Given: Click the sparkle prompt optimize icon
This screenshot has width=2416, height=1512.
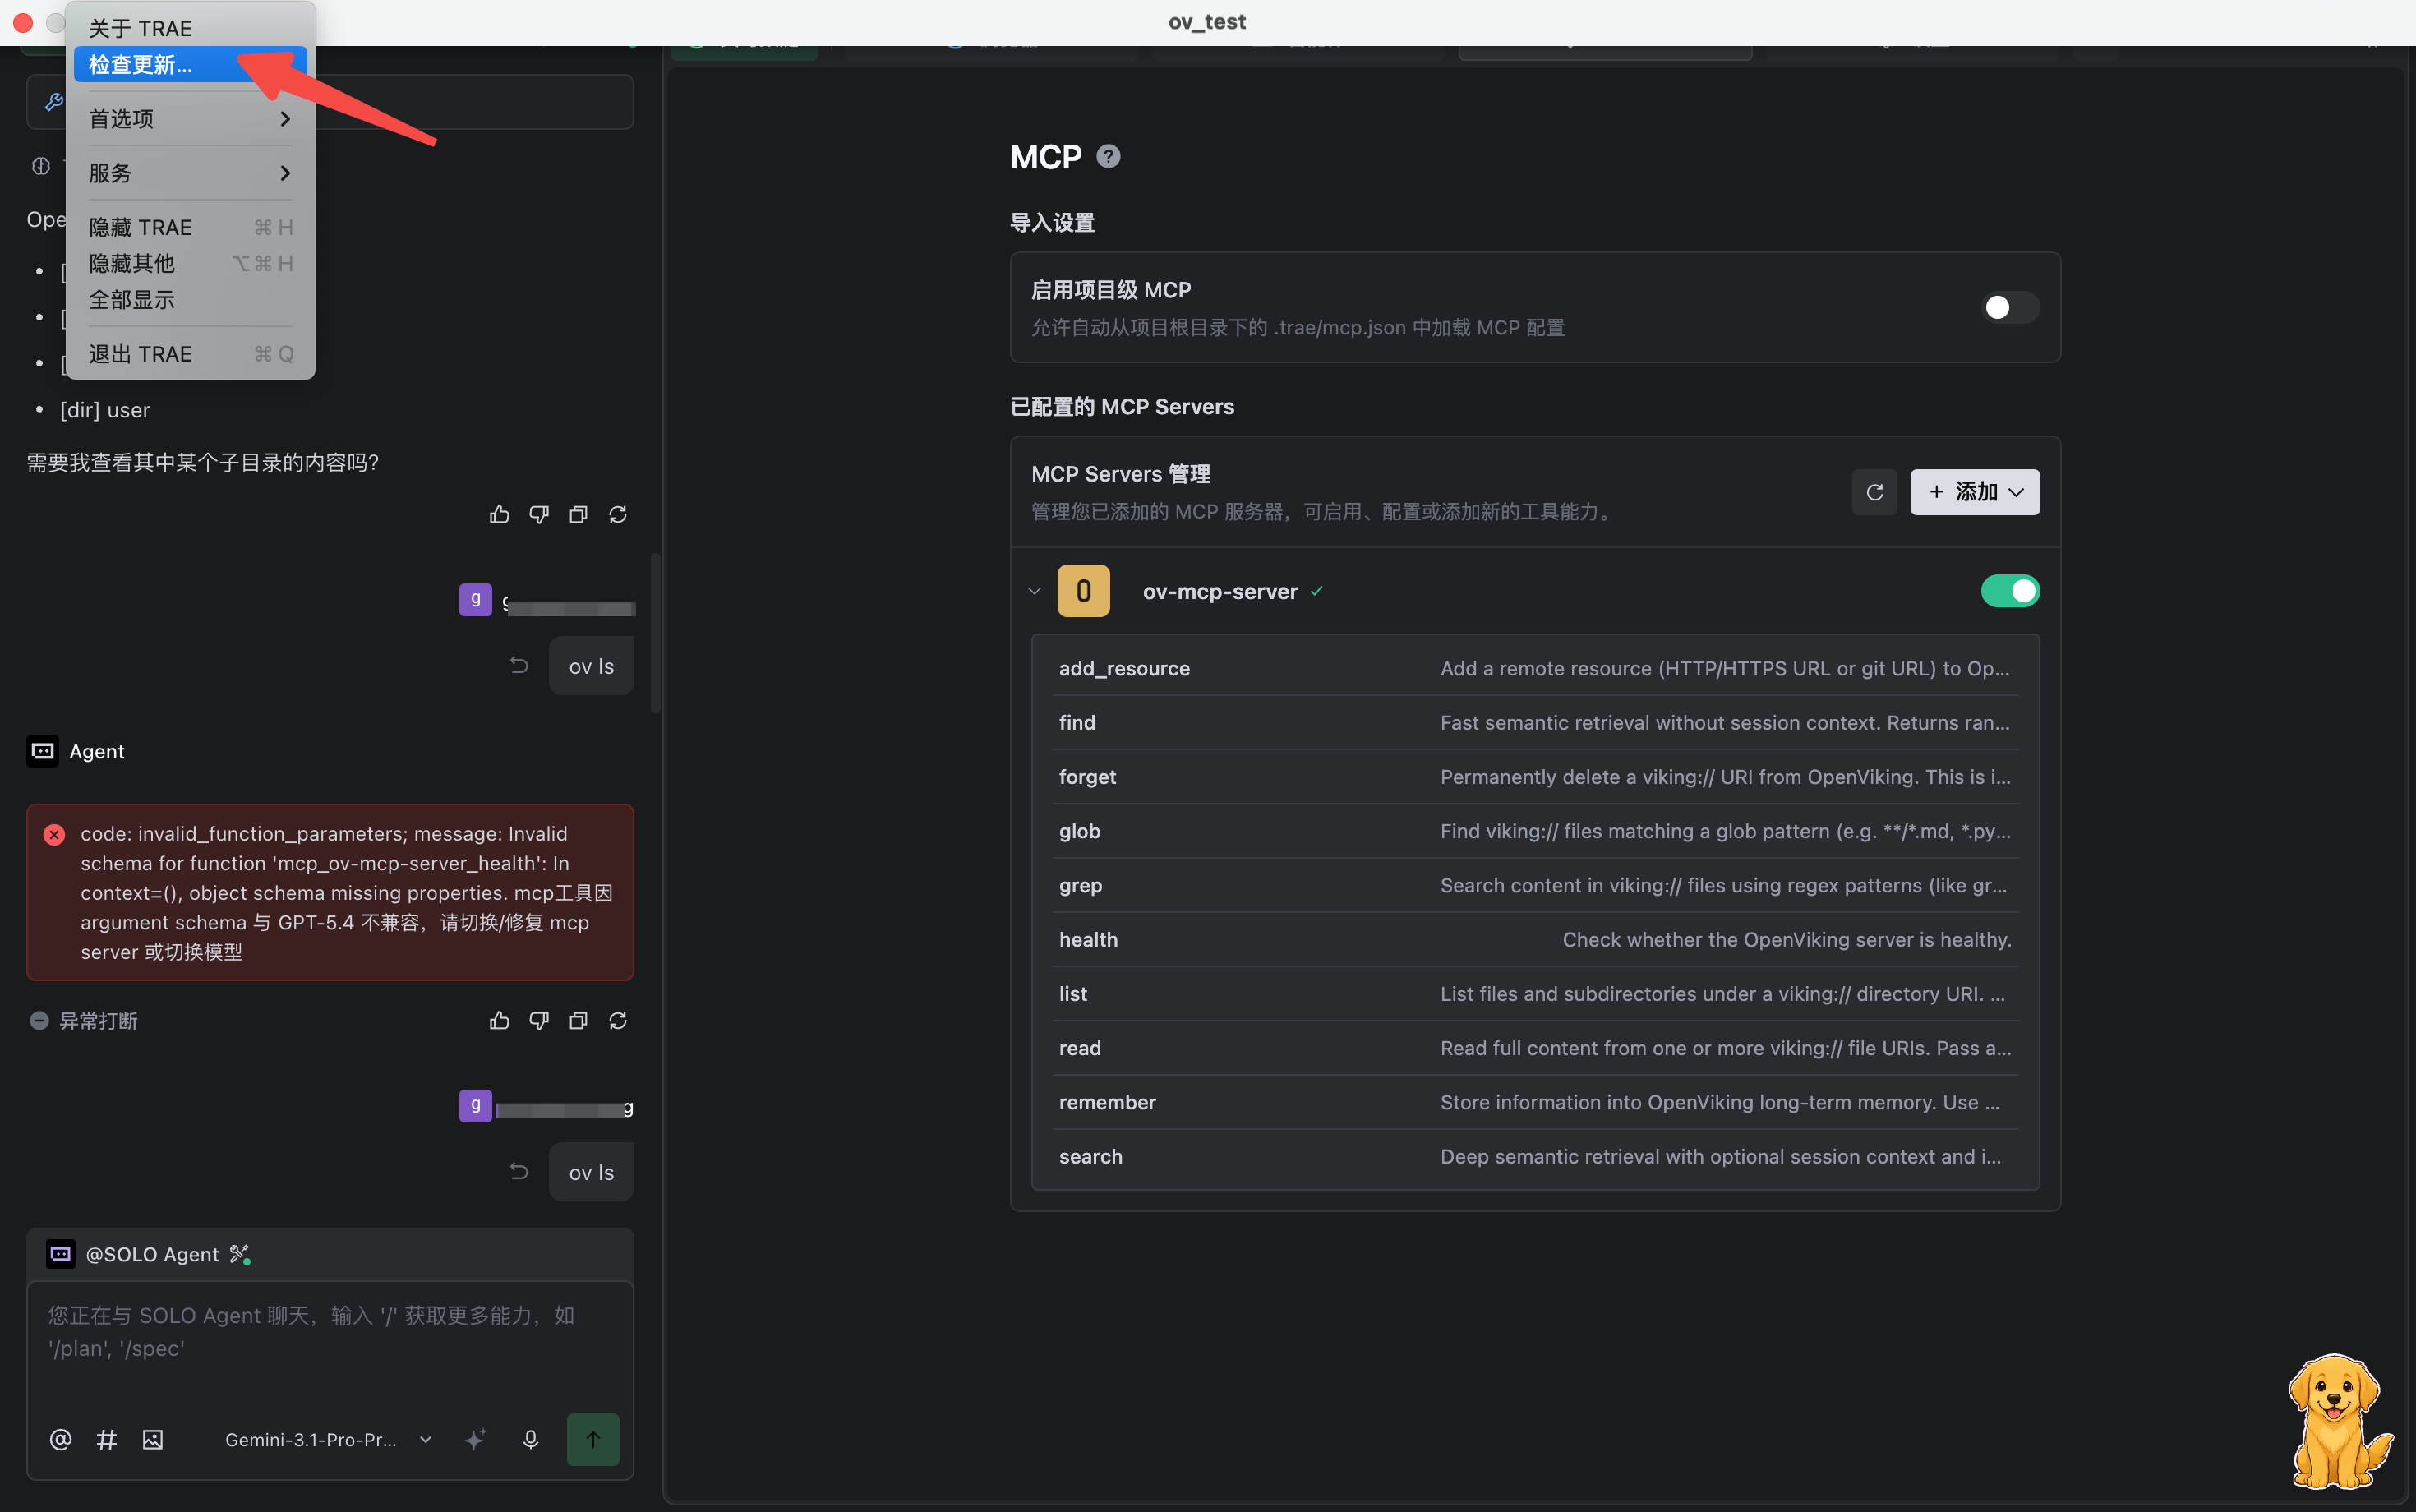Looking at the screenshot, I should (x=476, y=1439).
